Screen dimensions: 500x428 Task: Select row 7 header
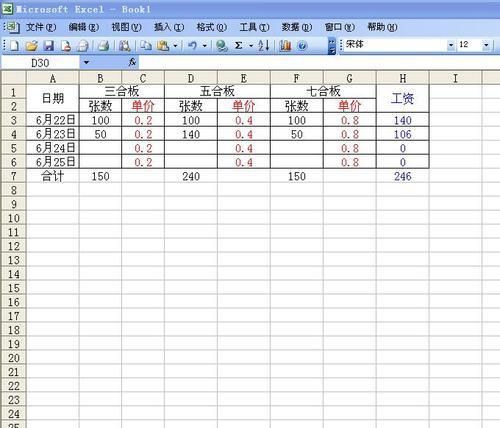point(14,176)
